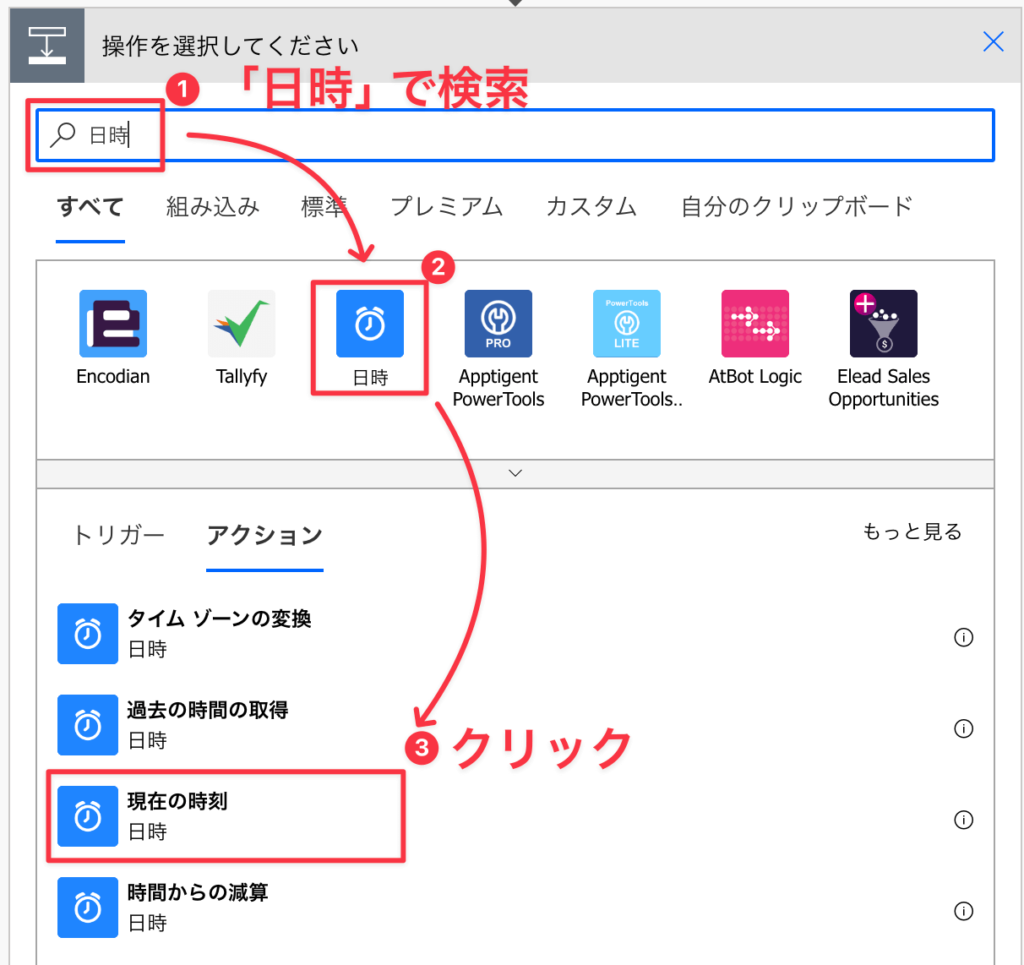Screen dimensions: 1024x965
Task: Select the Tallyfy connector icon
Action: pyautogui.click(x=242, y=323)
